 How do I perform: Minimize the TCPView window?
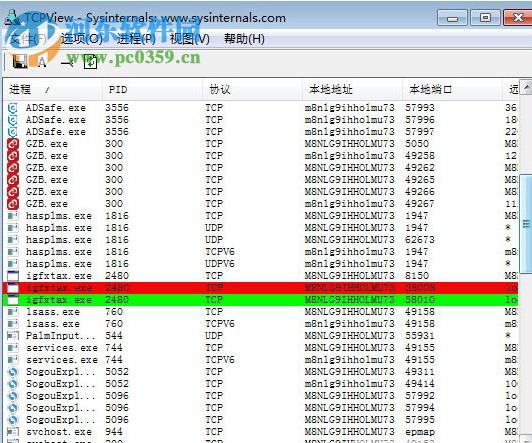click(x=452, y=18)
